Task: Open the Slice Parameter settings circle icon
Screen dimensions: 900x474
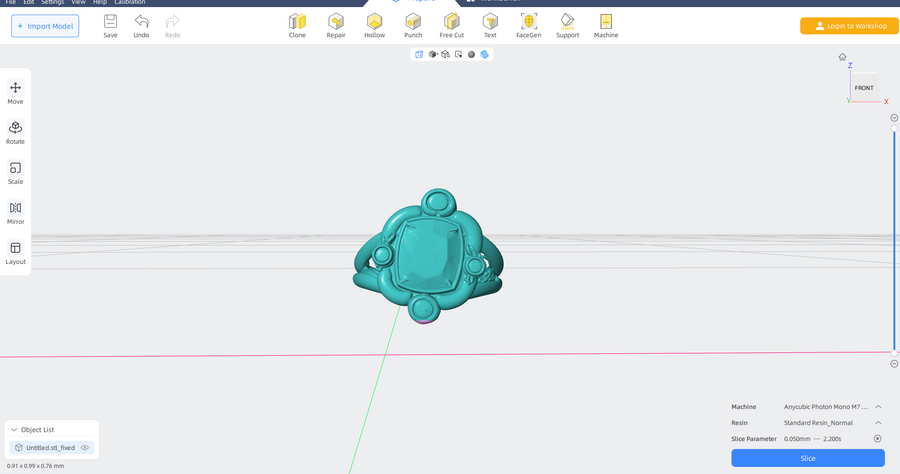Action: click(x=878, y=438)
